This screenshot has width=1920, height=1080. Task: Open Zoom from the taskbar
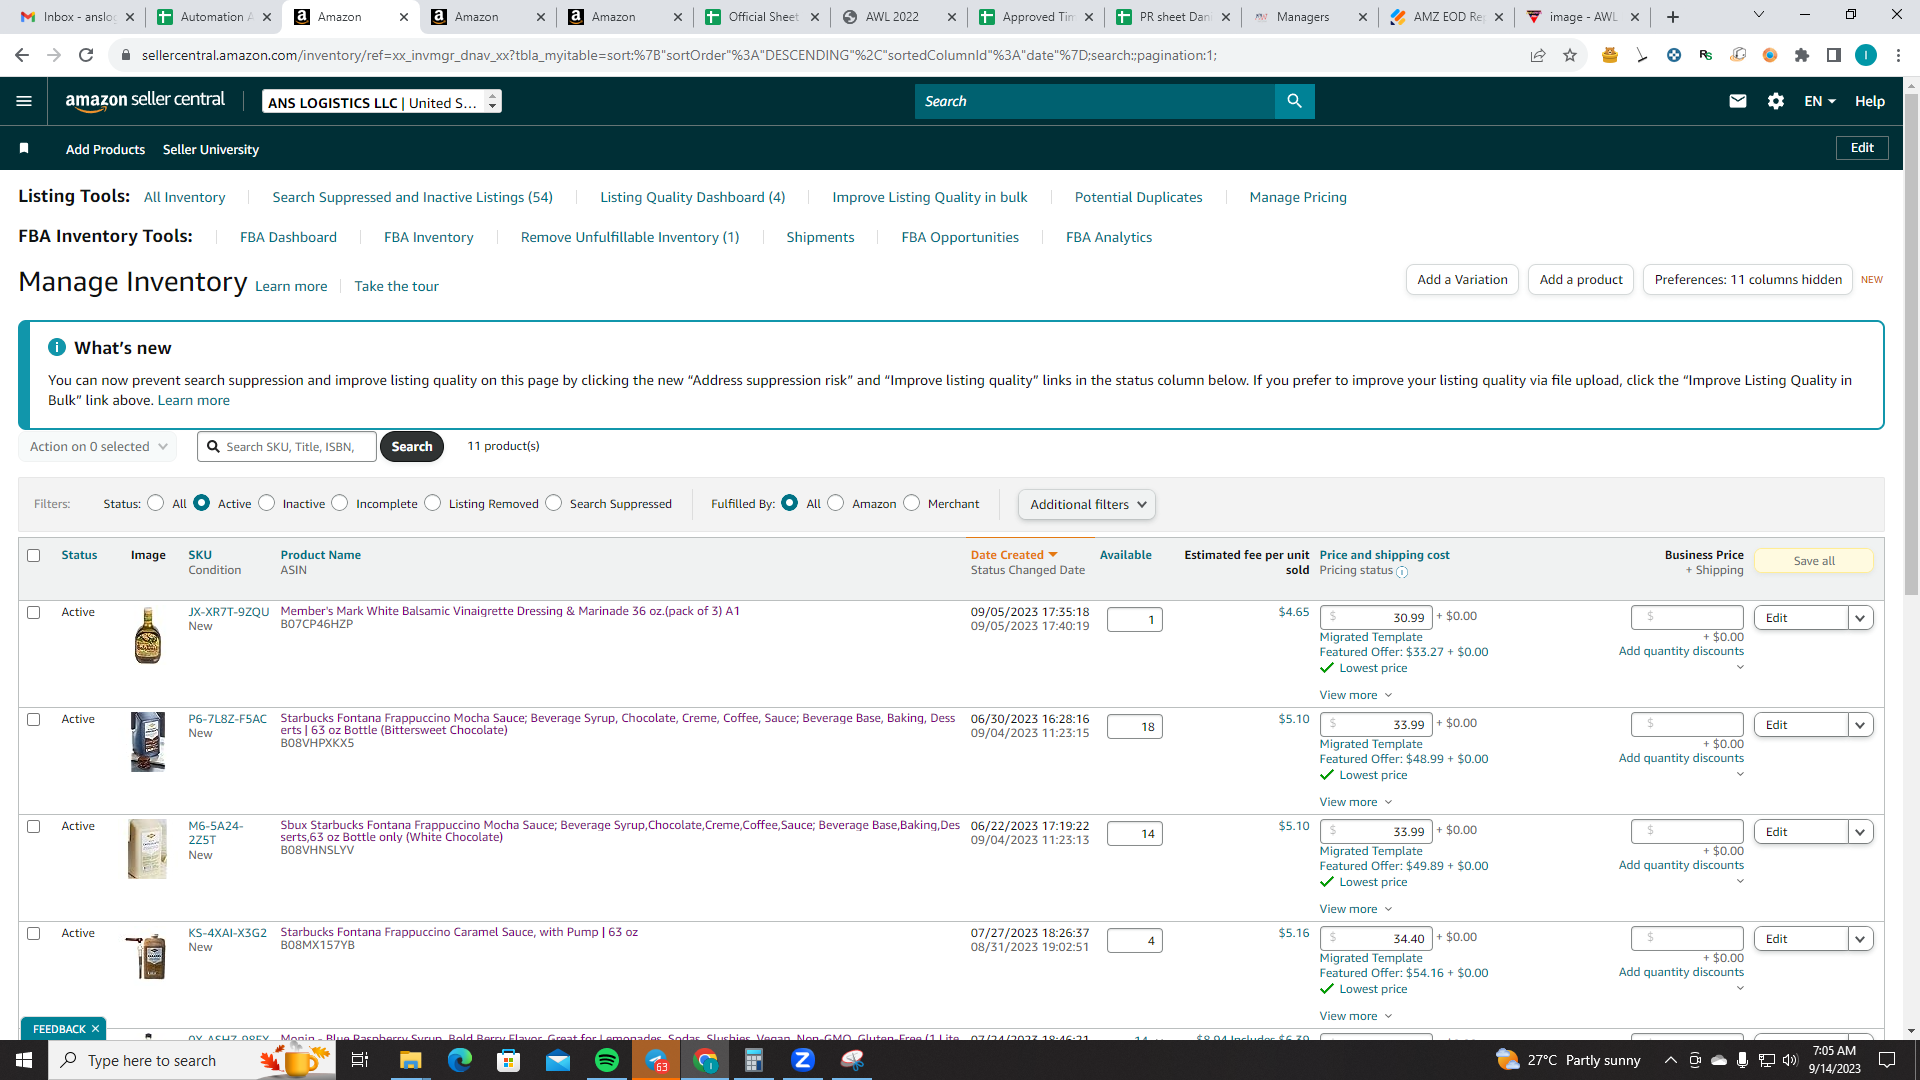tap(803, 1060)
